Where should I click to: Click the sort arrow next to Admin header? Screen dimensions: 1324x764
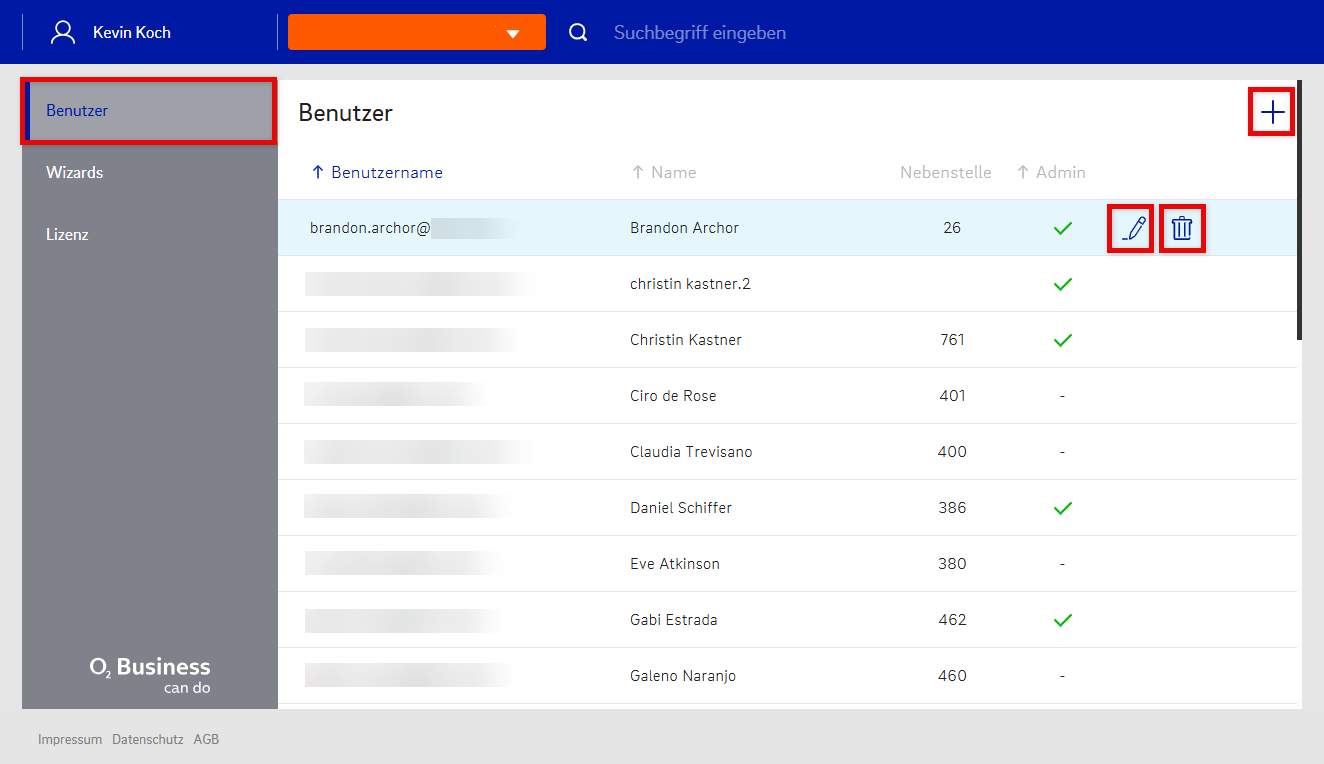[1023, 173]
